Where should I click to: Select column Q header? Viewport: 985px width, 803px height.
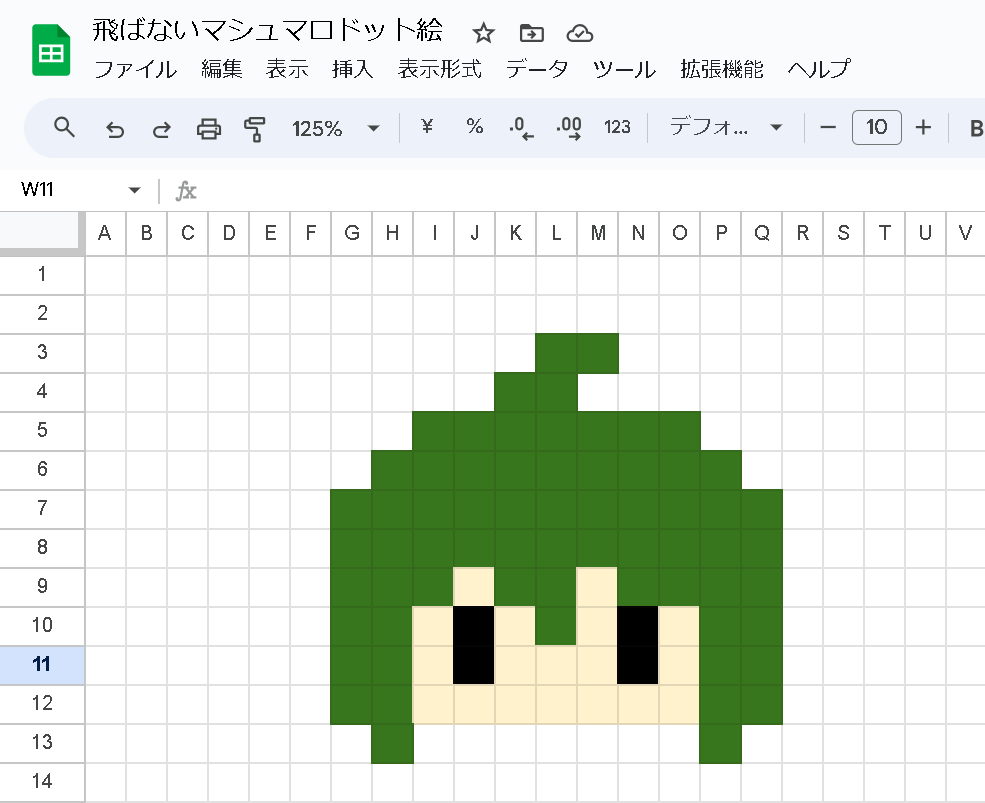click(x=762, y=233)
